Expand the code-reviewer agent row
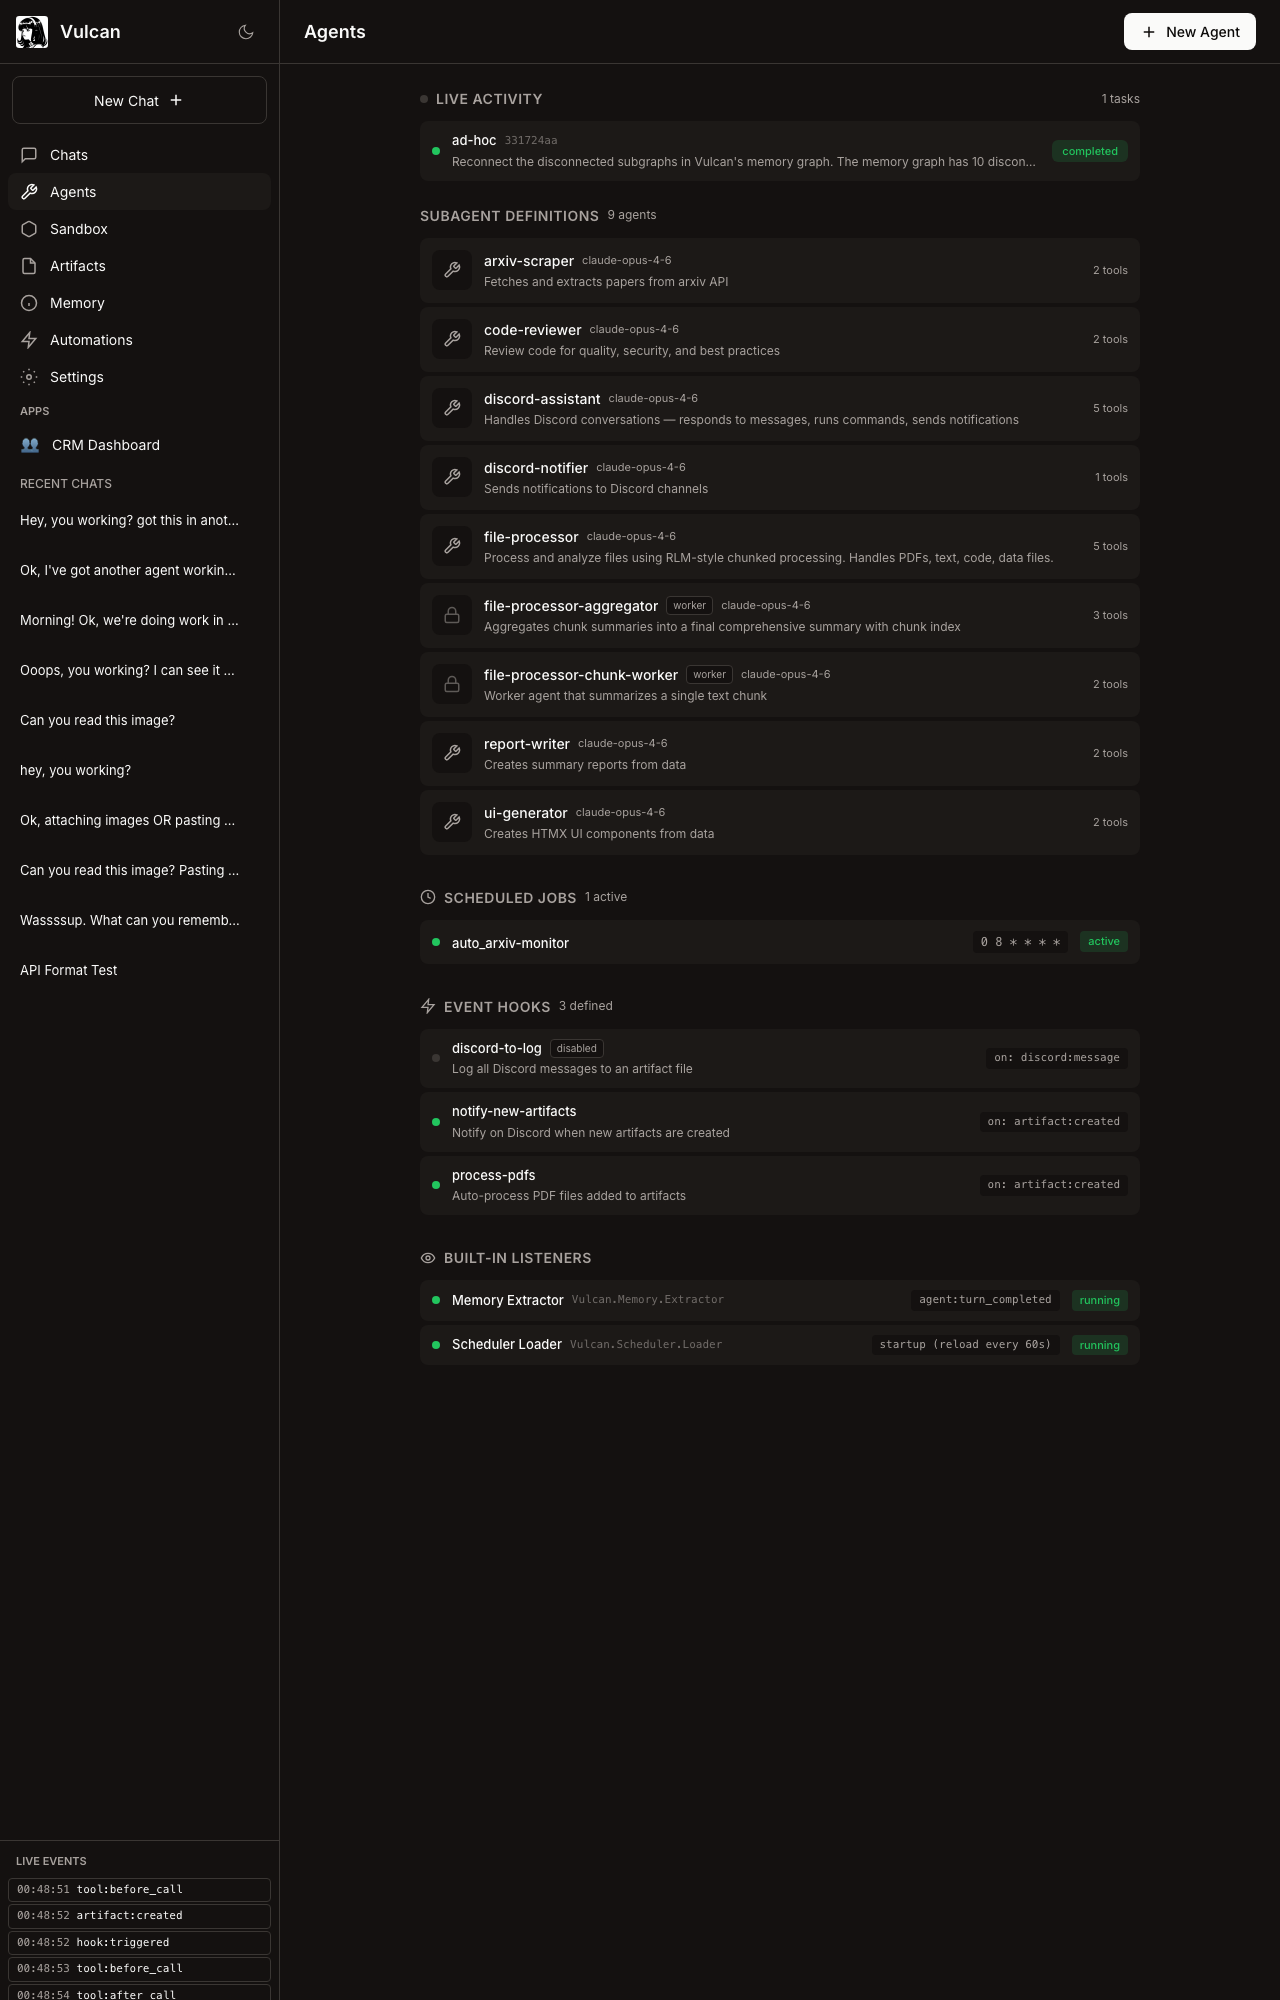 [x=779, y=340]
